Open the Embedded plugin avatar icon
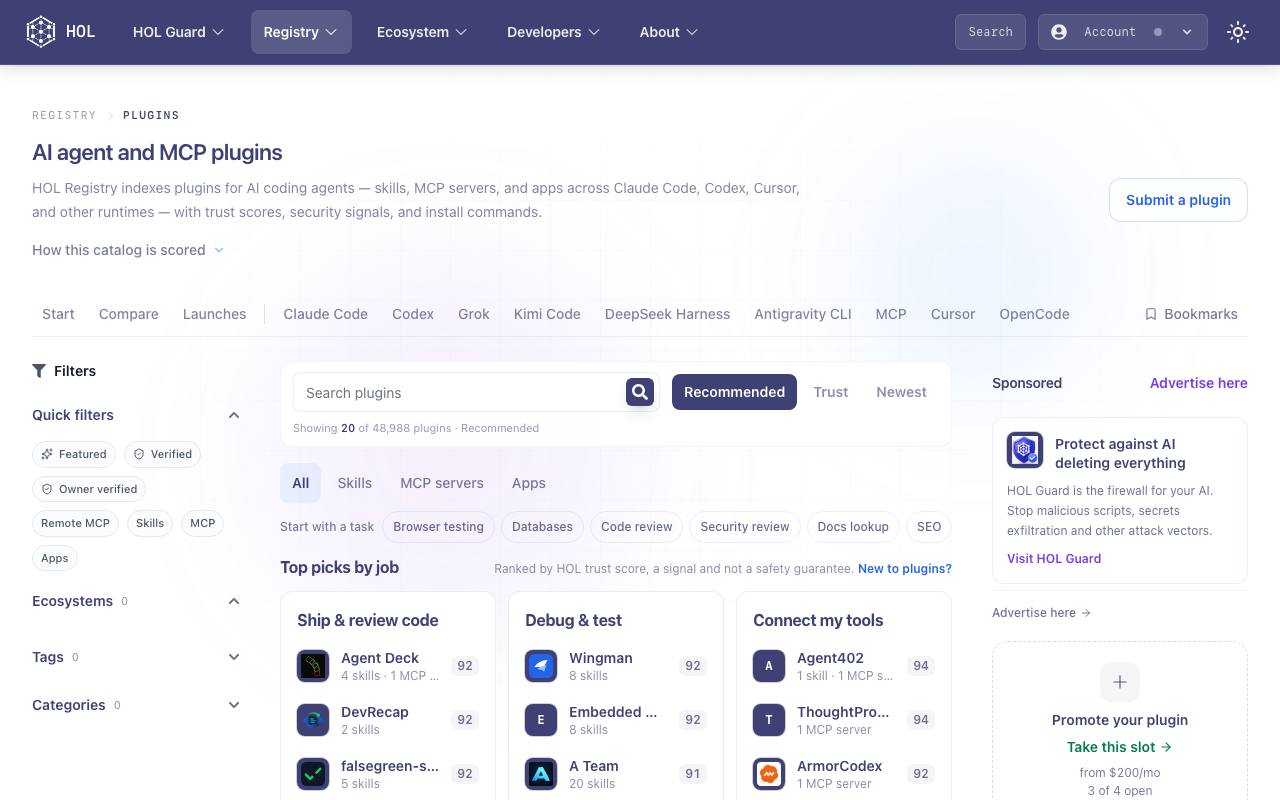 click(541, 720)
